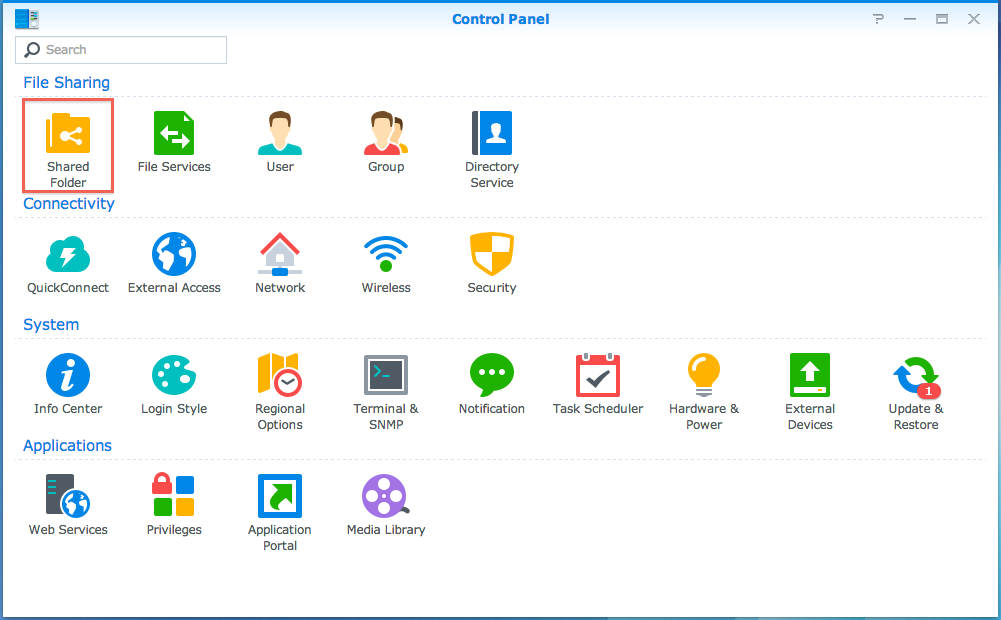Screen dimensions: 1001x620
Task: Open Media Library film reel icon
Action: 385,497
